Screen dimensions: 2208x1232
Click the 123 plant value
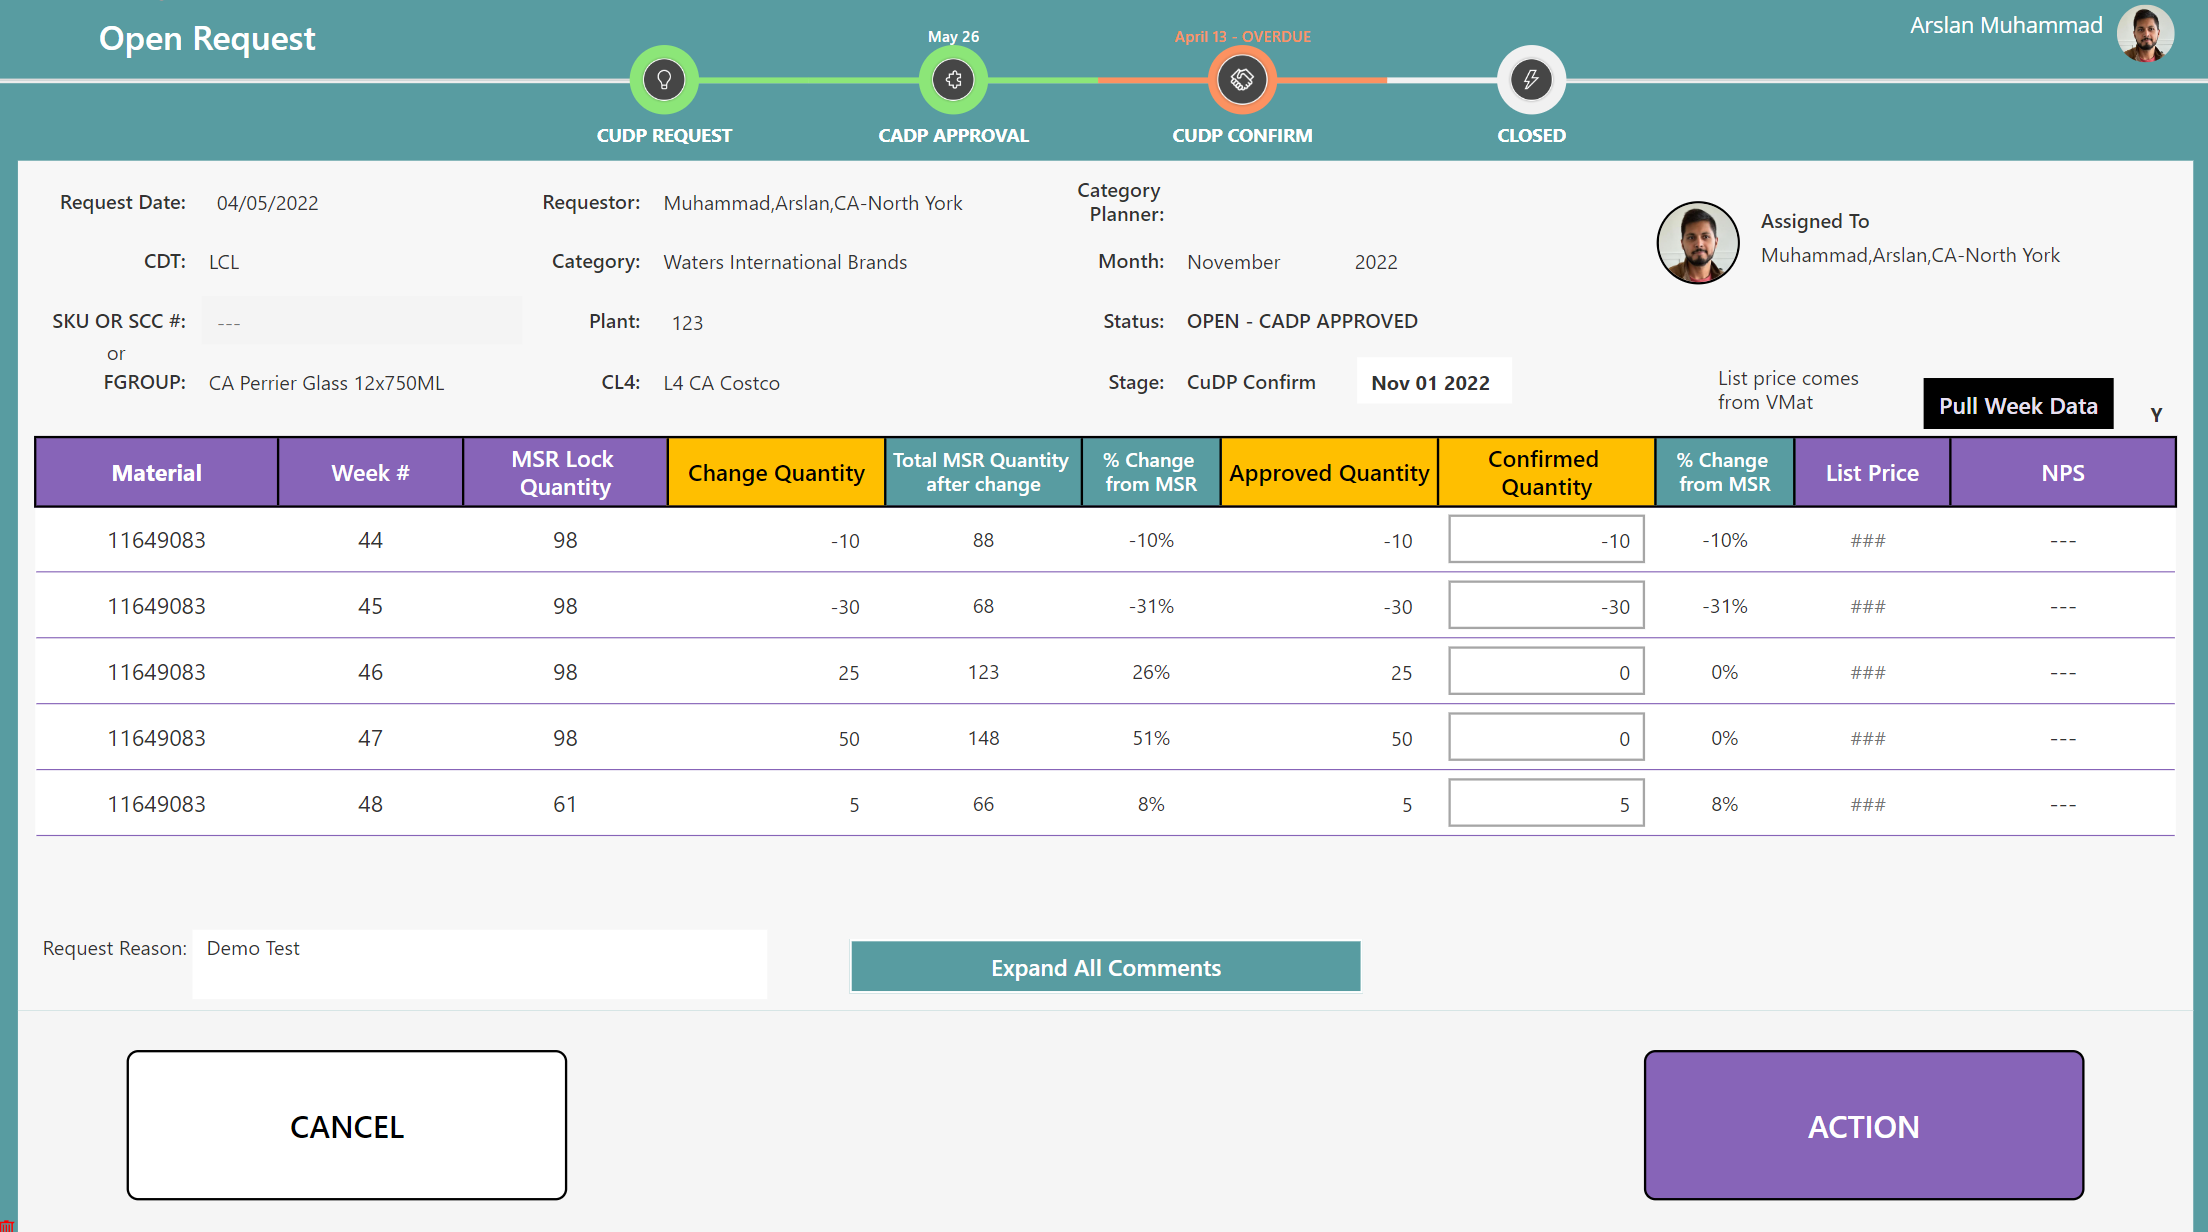coord(687,323)
